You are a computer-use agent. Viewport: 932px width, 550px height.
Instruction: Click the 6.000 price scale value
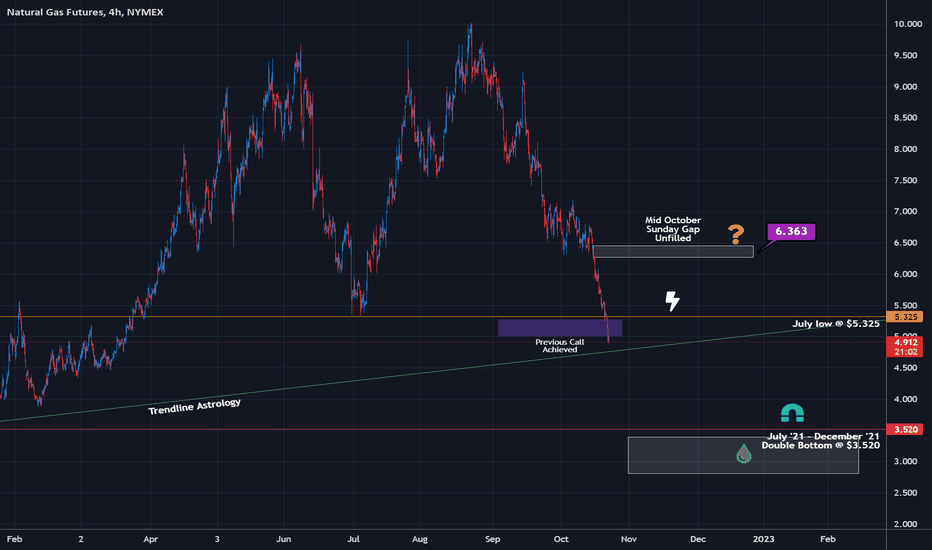tap(905, 274)
